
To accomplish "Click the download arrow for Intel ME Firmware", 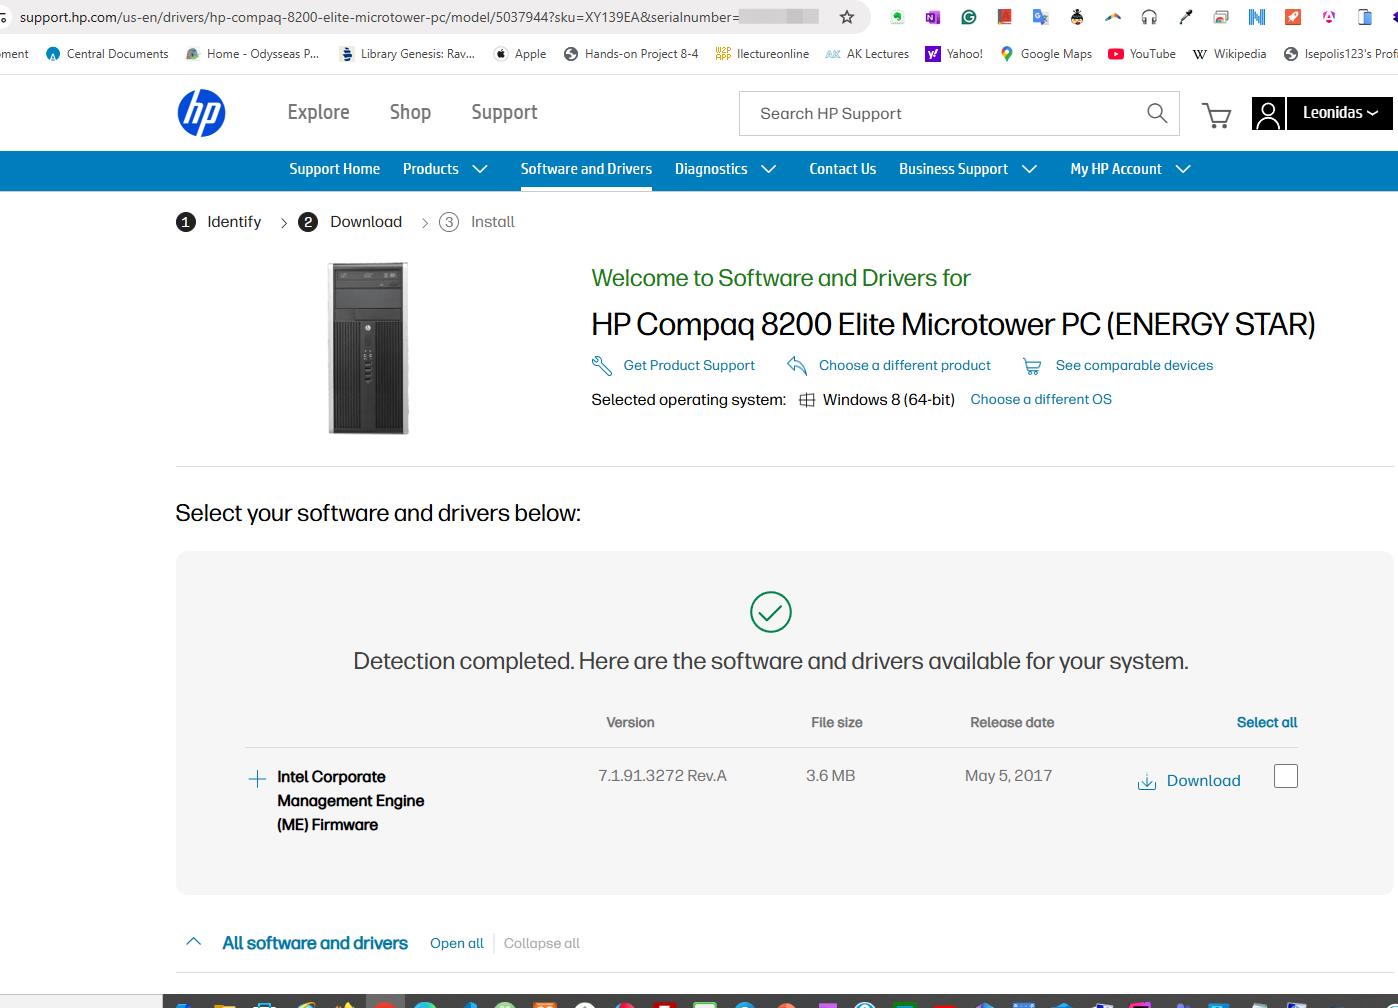I will click(x=1147, y=781).
